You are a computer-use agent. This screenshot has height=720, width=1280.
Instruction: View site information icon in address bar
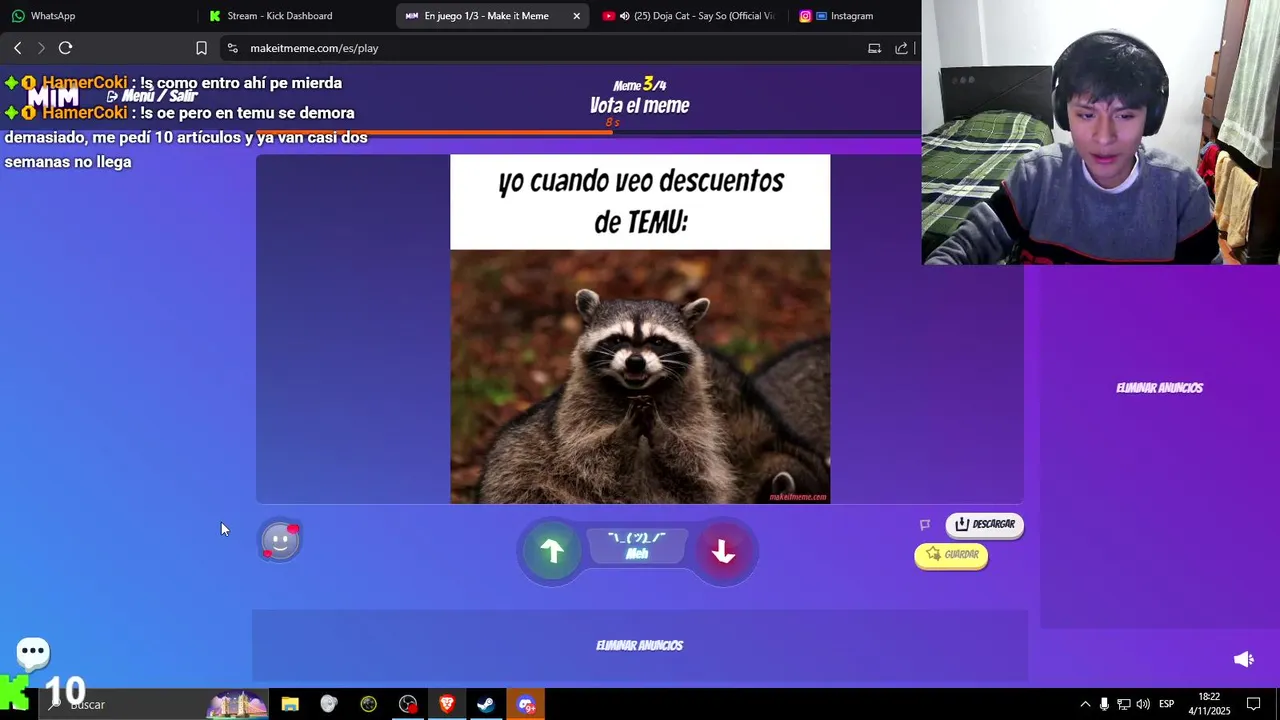coord(232,48)
